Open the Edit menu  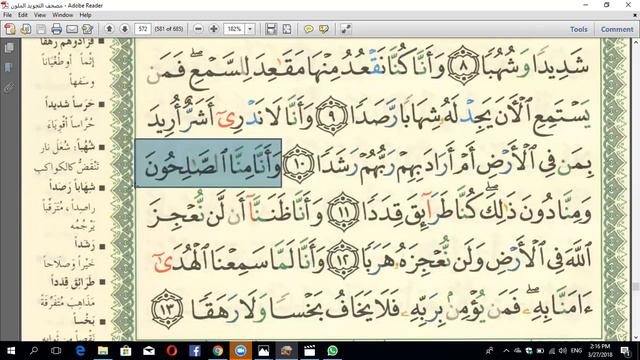click(23, 15)
